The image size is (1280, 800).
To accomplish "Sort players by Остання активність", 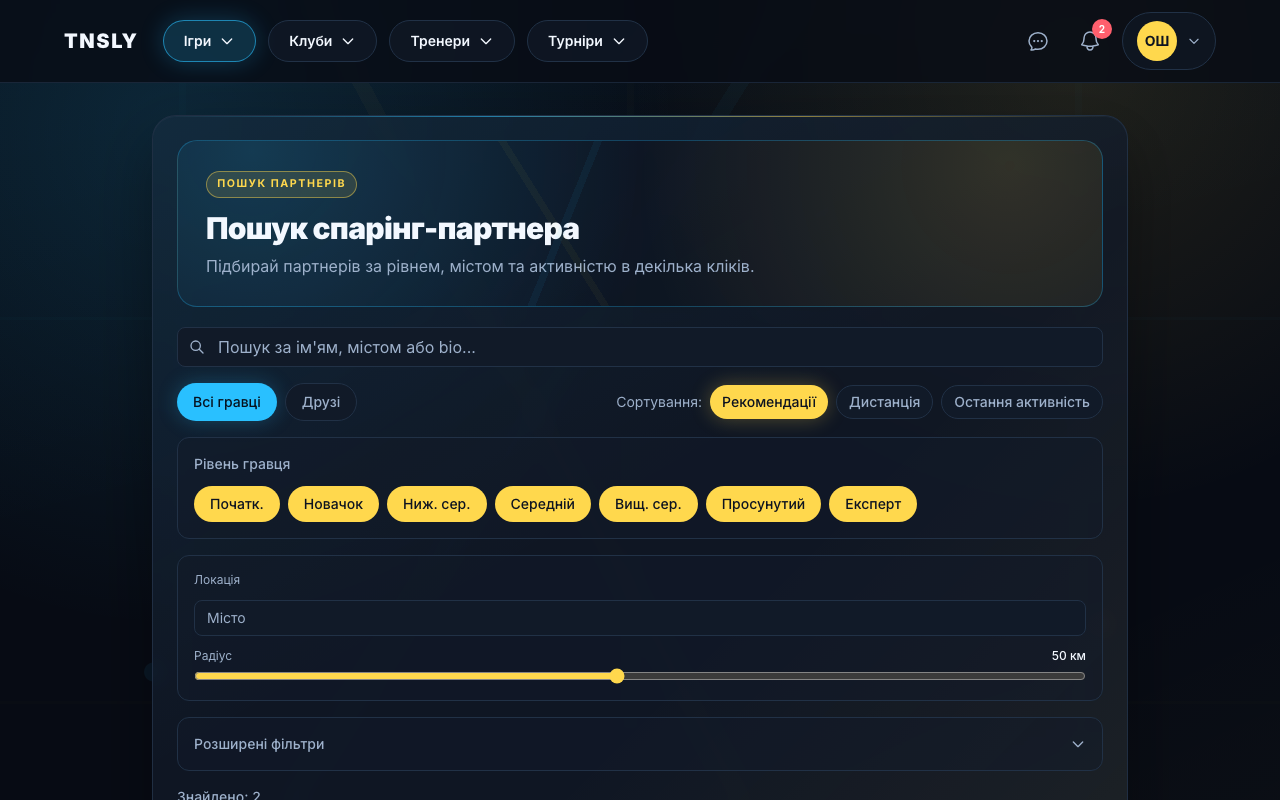I will 1021,401.
